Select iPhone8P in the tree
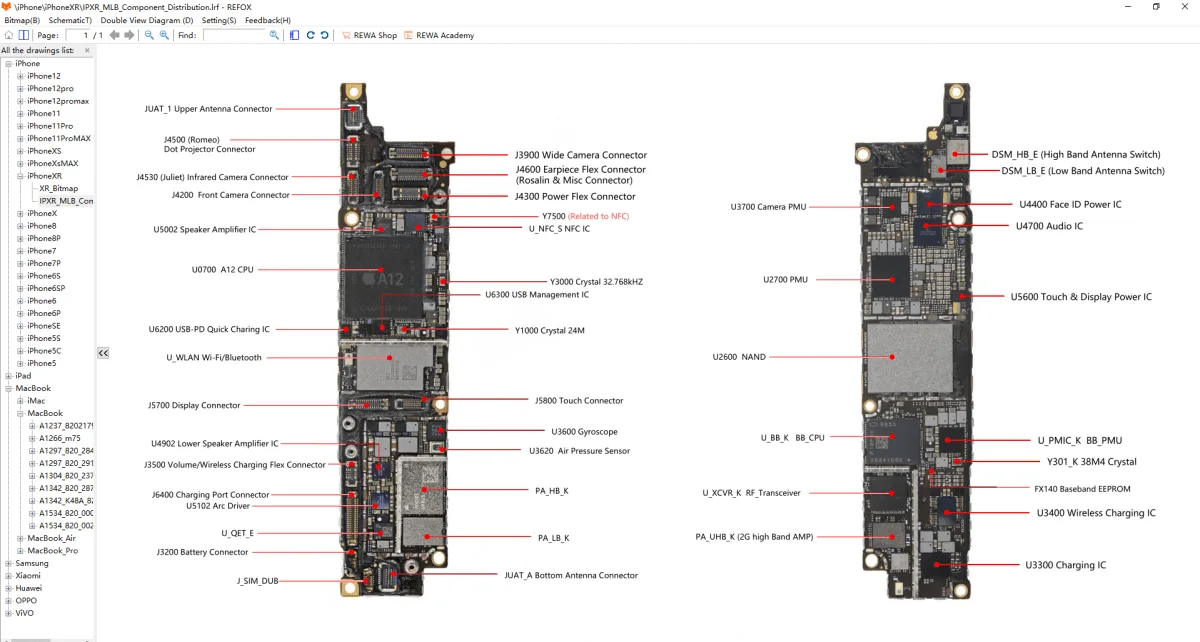 44,238
